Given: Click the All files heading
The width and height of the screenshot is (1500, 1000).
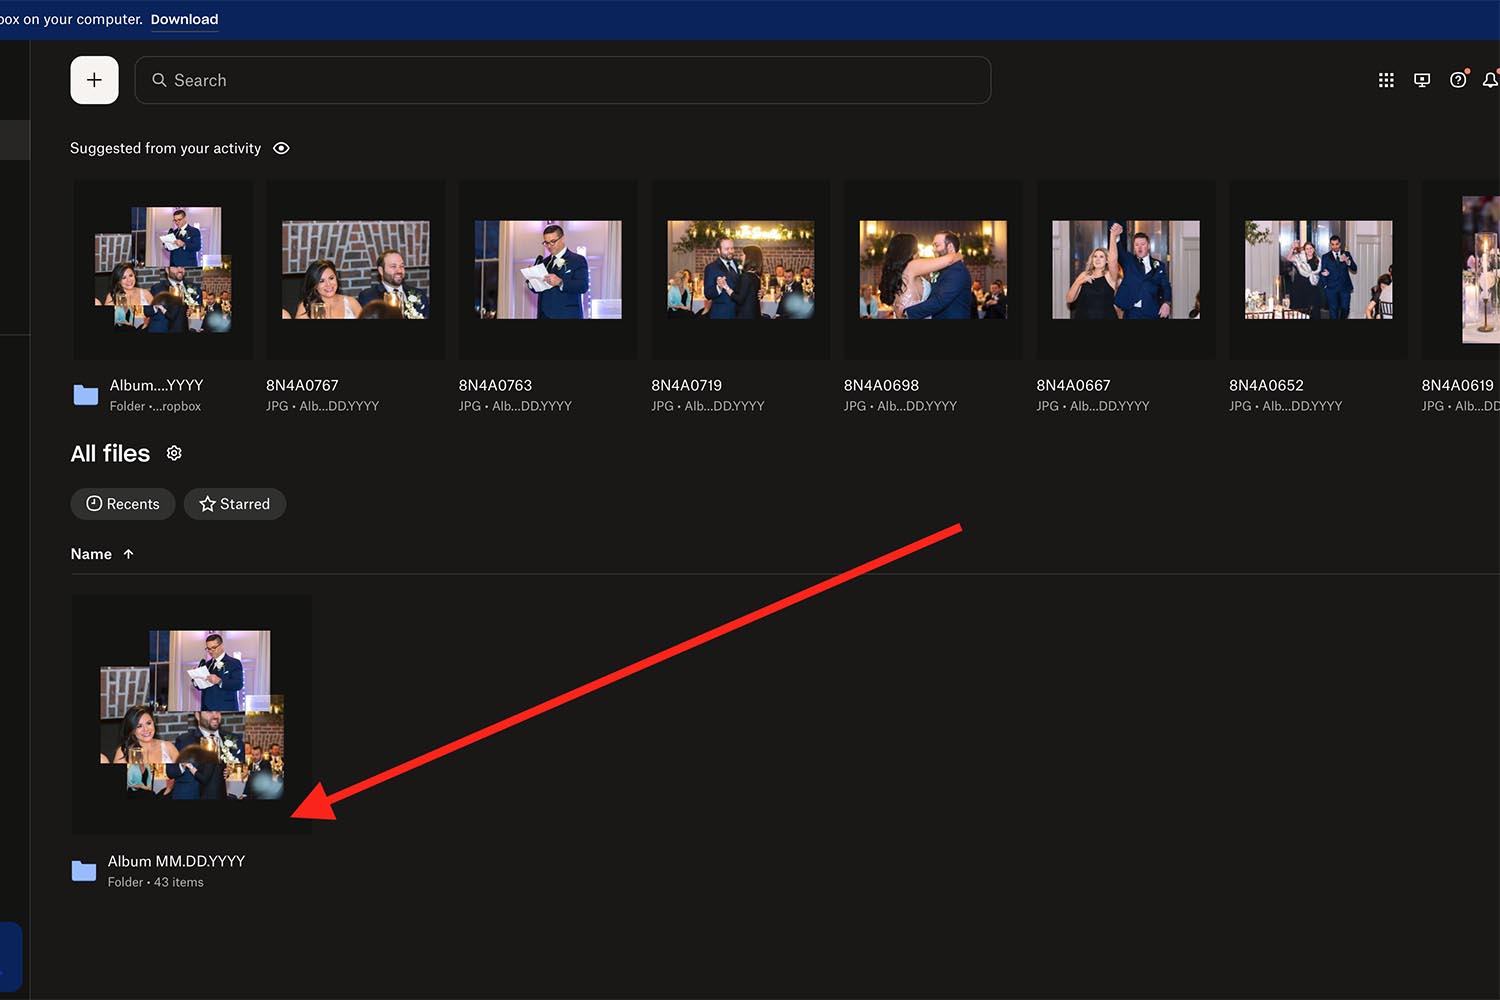Looking at the screenshot, I should [x=110, y=454].
